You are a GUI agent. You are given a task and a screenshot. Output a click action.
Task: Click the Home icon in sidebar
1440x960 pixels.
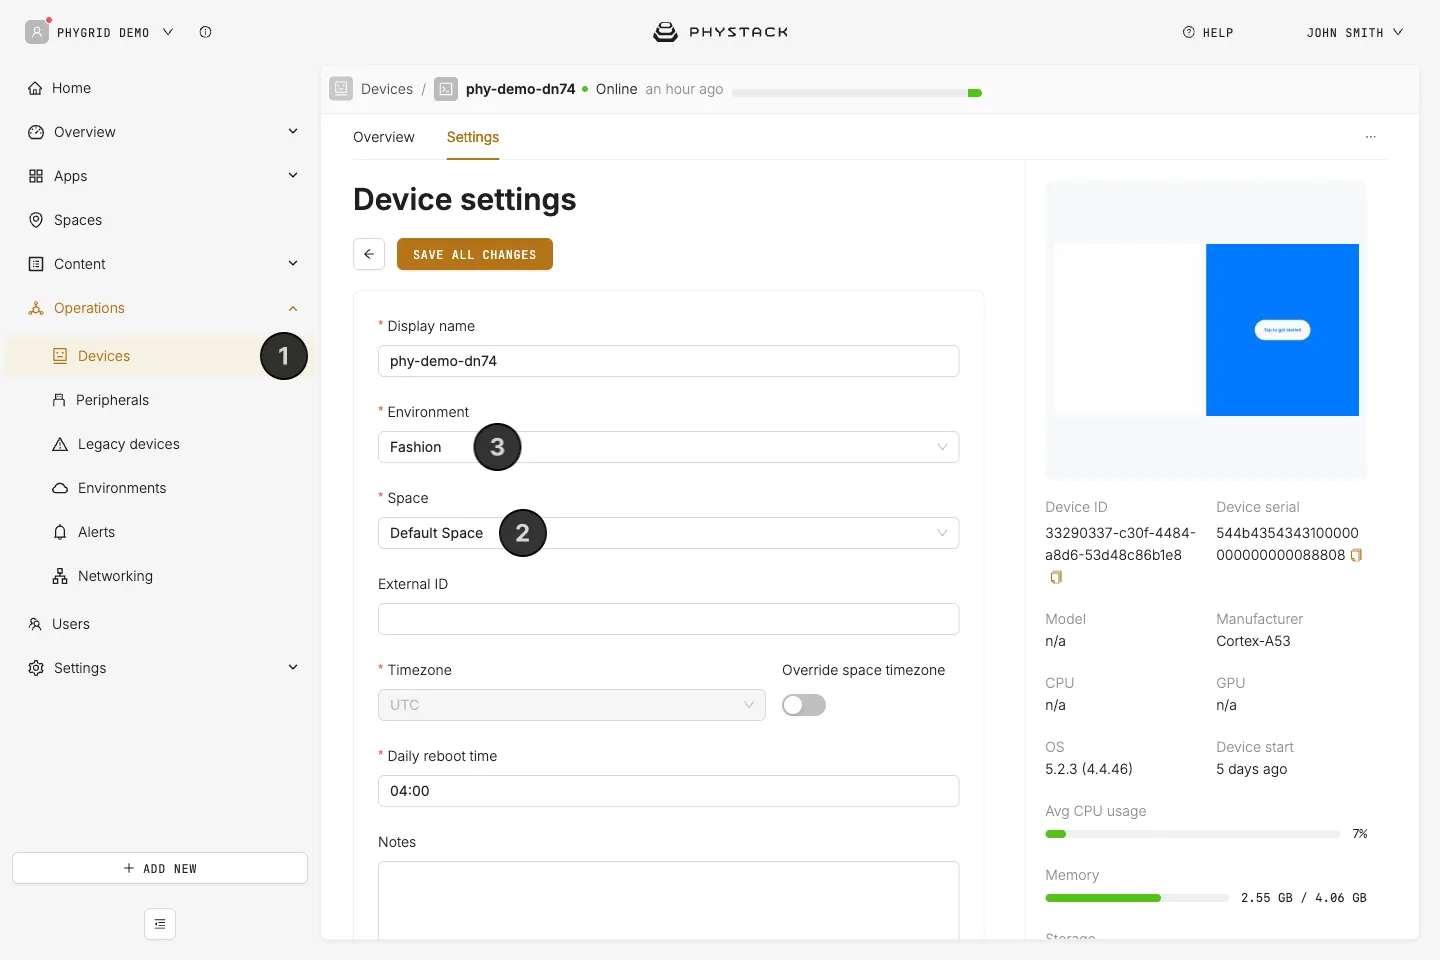(35, 88)
